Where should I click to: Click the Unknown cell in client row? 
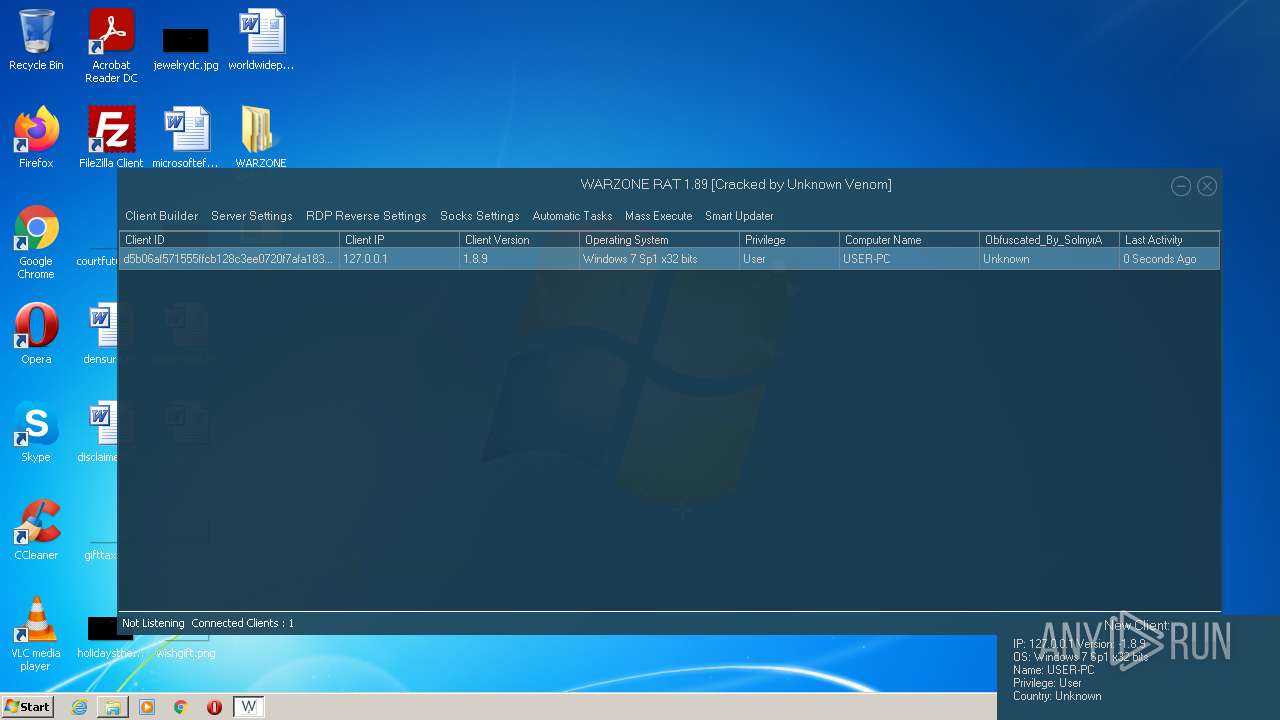pos(1049,259)
